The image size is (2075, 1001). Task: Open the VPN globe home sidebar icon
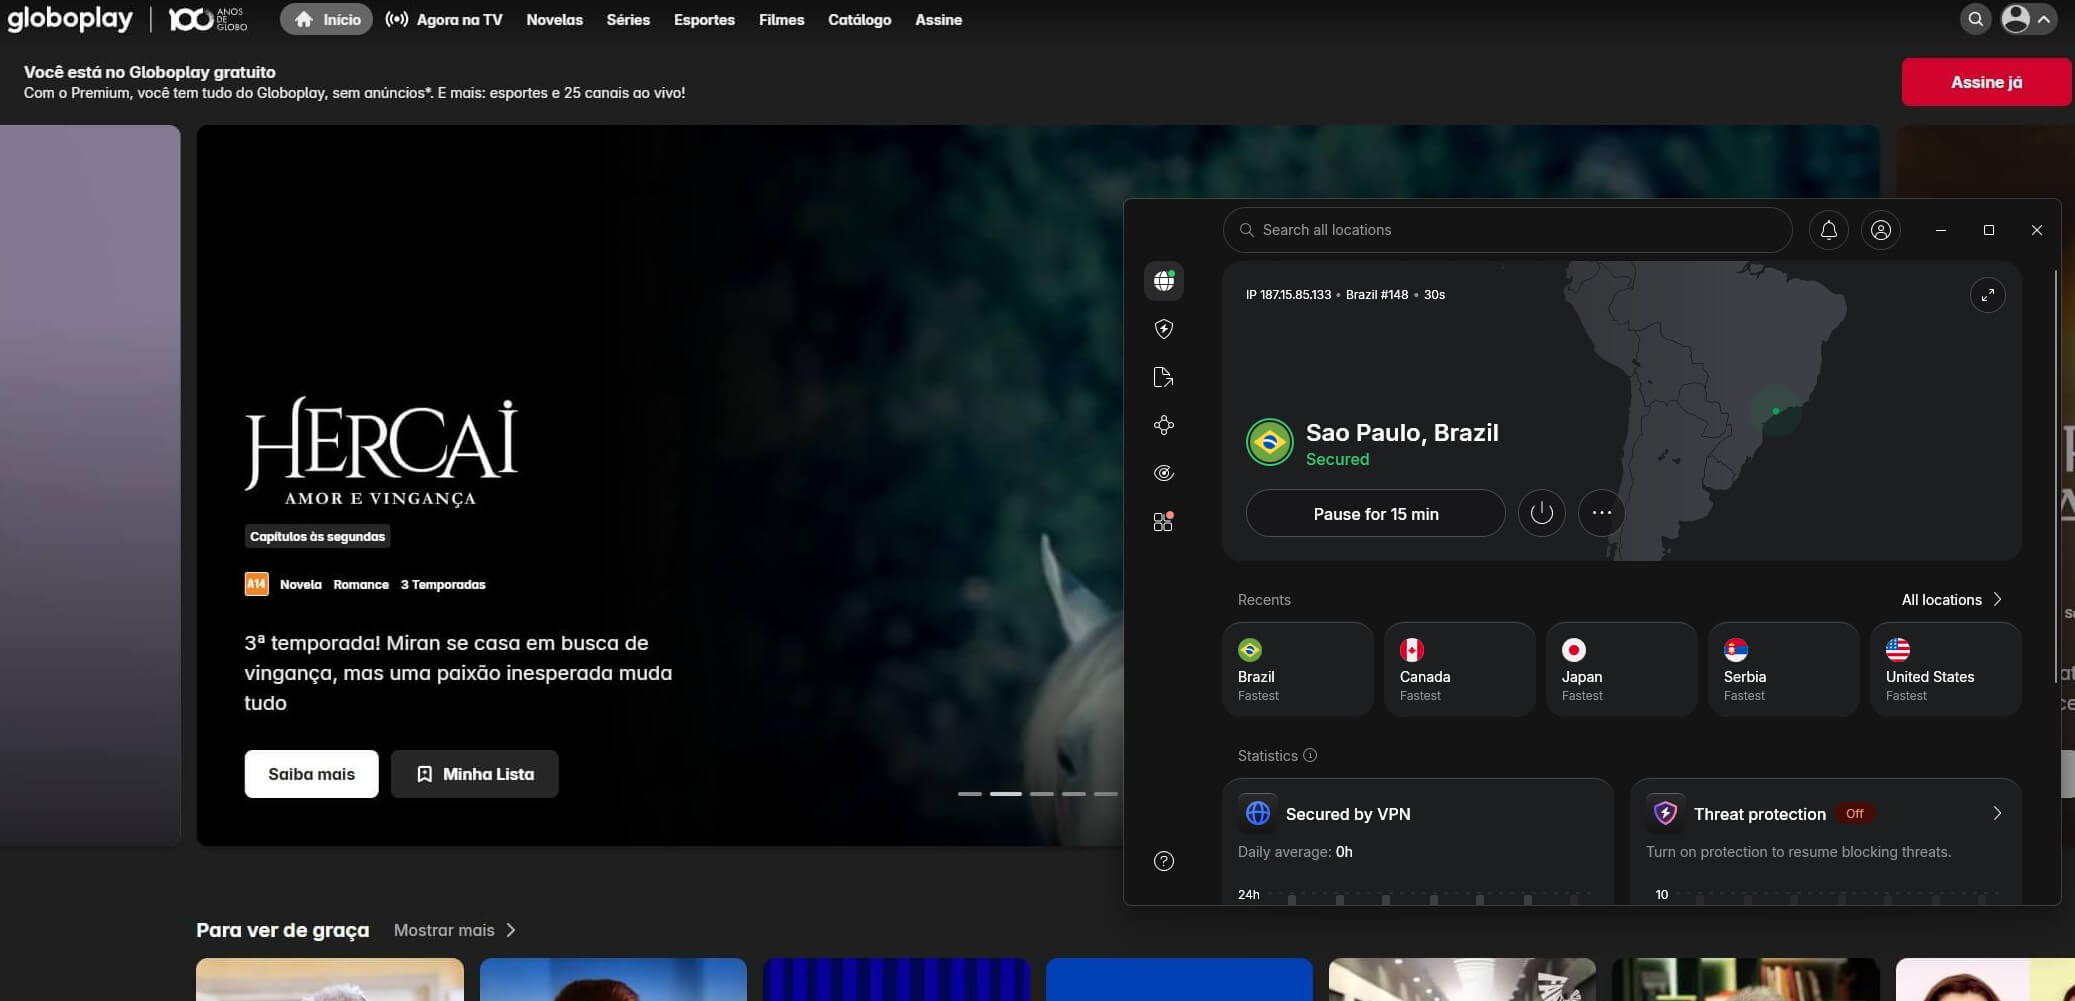[1163, 281]
